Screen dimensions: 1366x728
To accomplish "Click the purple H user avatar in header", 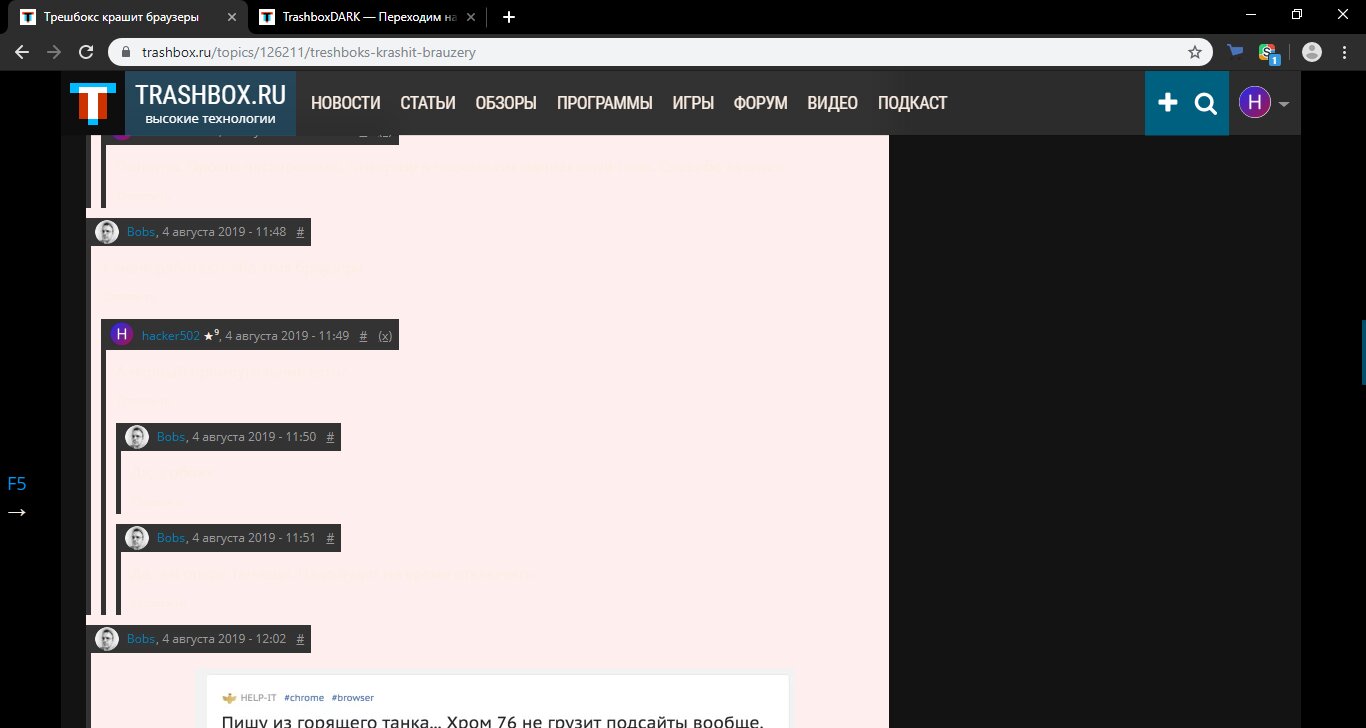I will pyautogui.click(x=1255, y=102).
